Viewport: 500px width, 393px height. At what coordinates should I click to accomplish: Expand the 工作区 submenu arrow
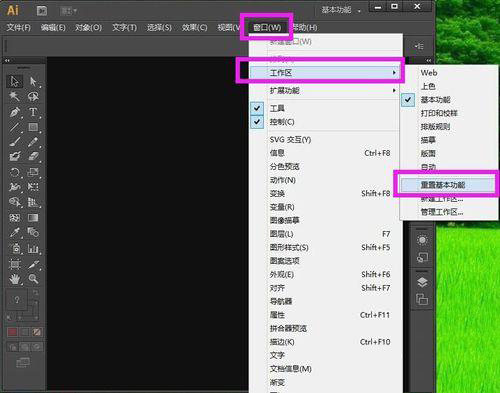[394, 72]
